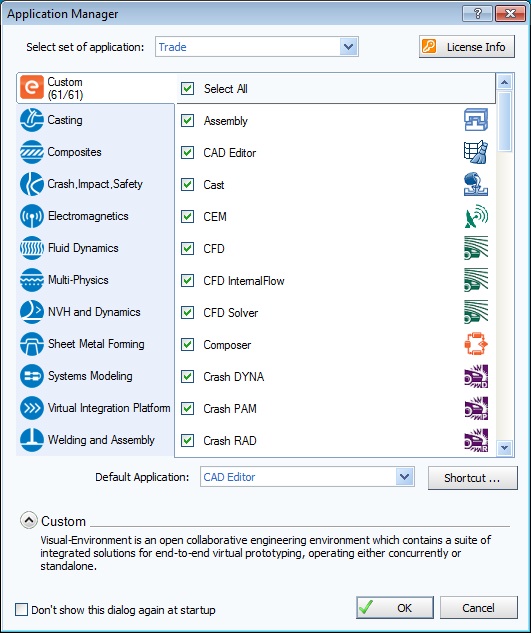Click the Multi-Physics category label

point(78,280)
